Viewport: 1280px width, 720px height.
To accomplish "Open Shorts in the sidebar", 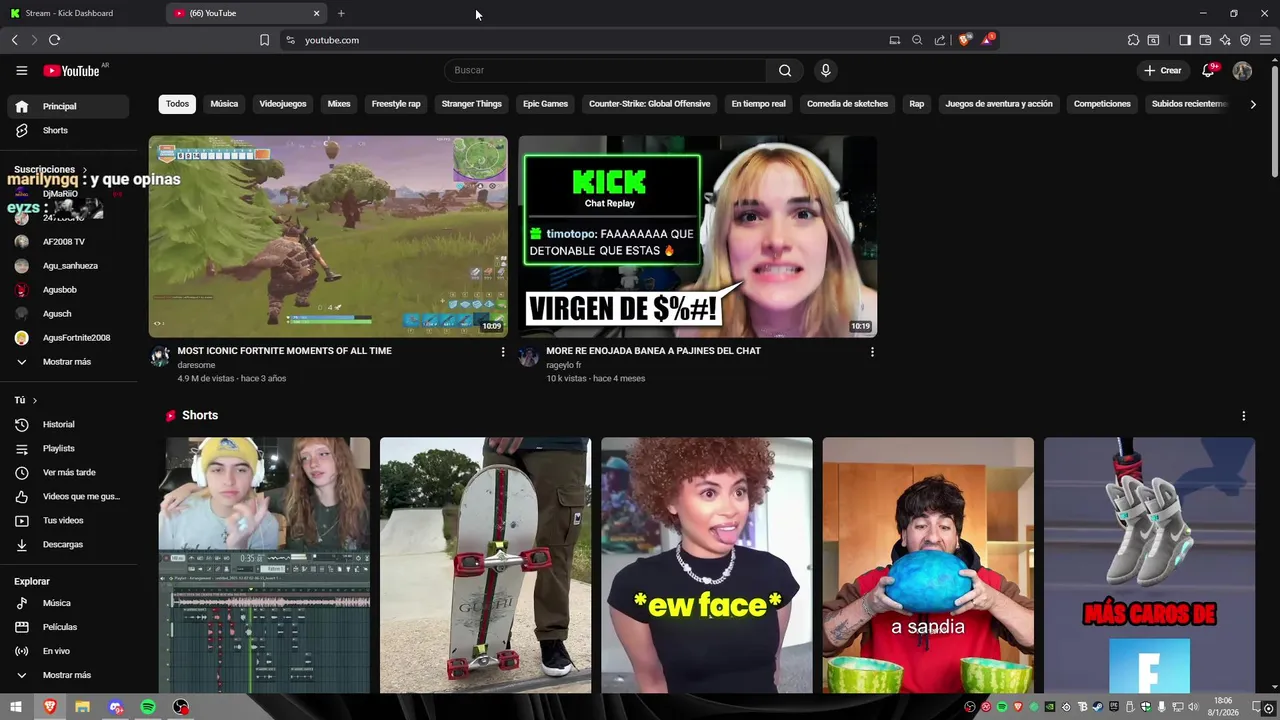I will [x=69, y=130].
